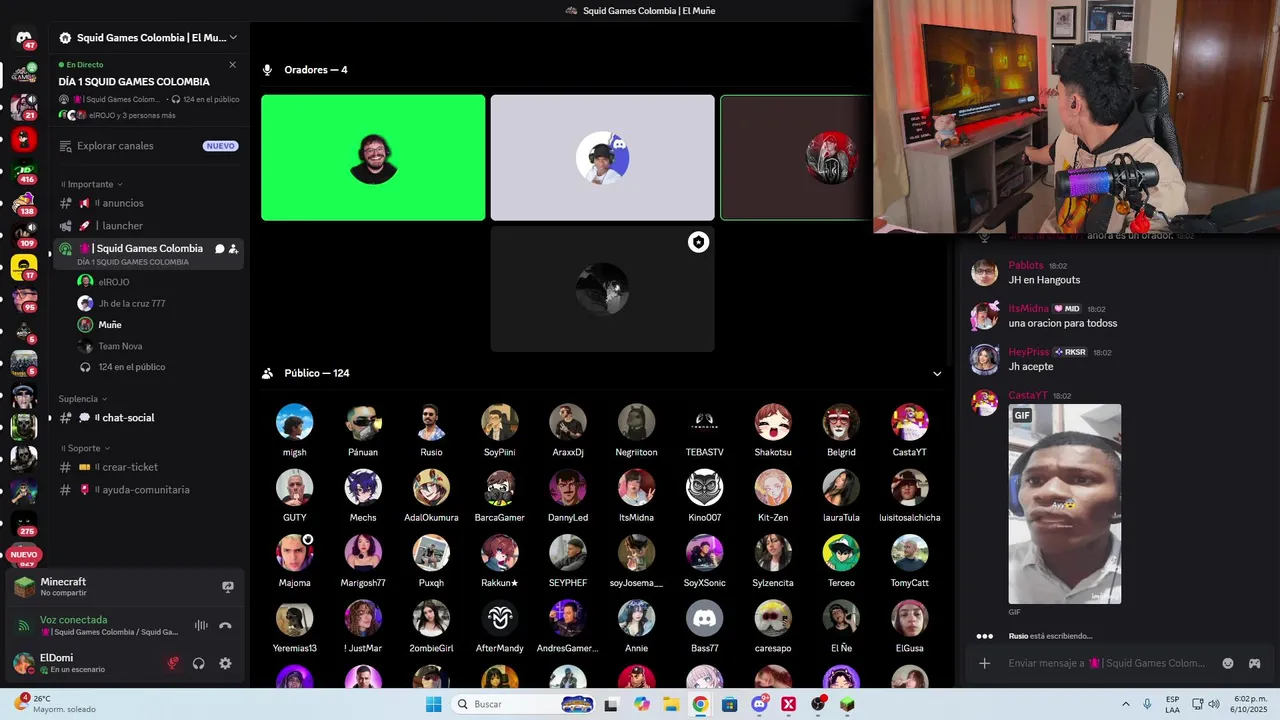Viewport: 1280px width, 720px height.
Task: Open File Explorer in taskbar
Action: point(671,704)
